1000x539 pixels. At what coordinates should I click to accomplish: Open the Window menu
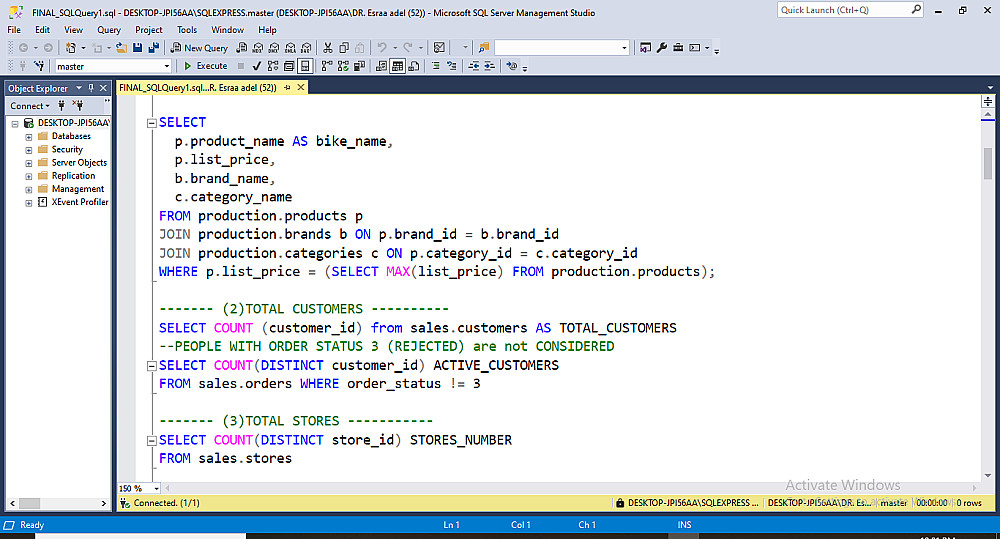pos(228,30)
